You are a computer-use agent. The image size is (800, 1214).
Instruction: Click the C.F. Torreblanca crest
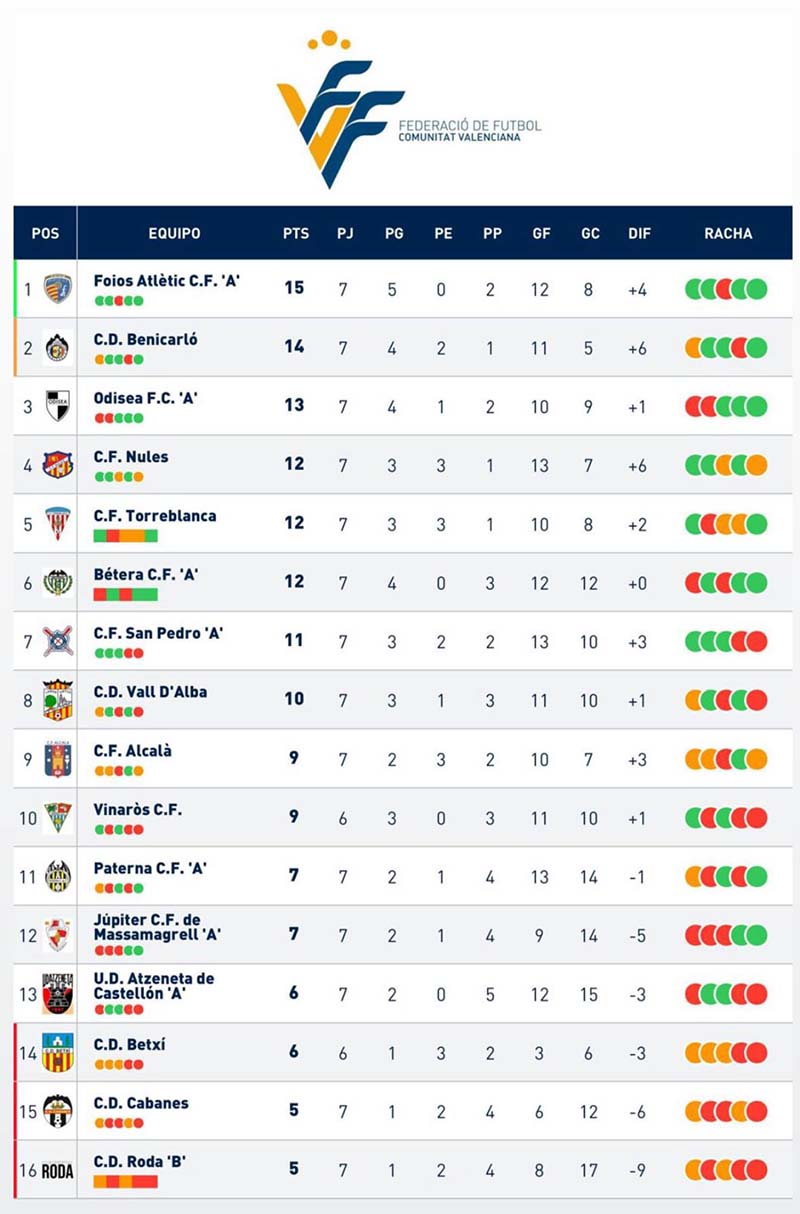point(57,523)
